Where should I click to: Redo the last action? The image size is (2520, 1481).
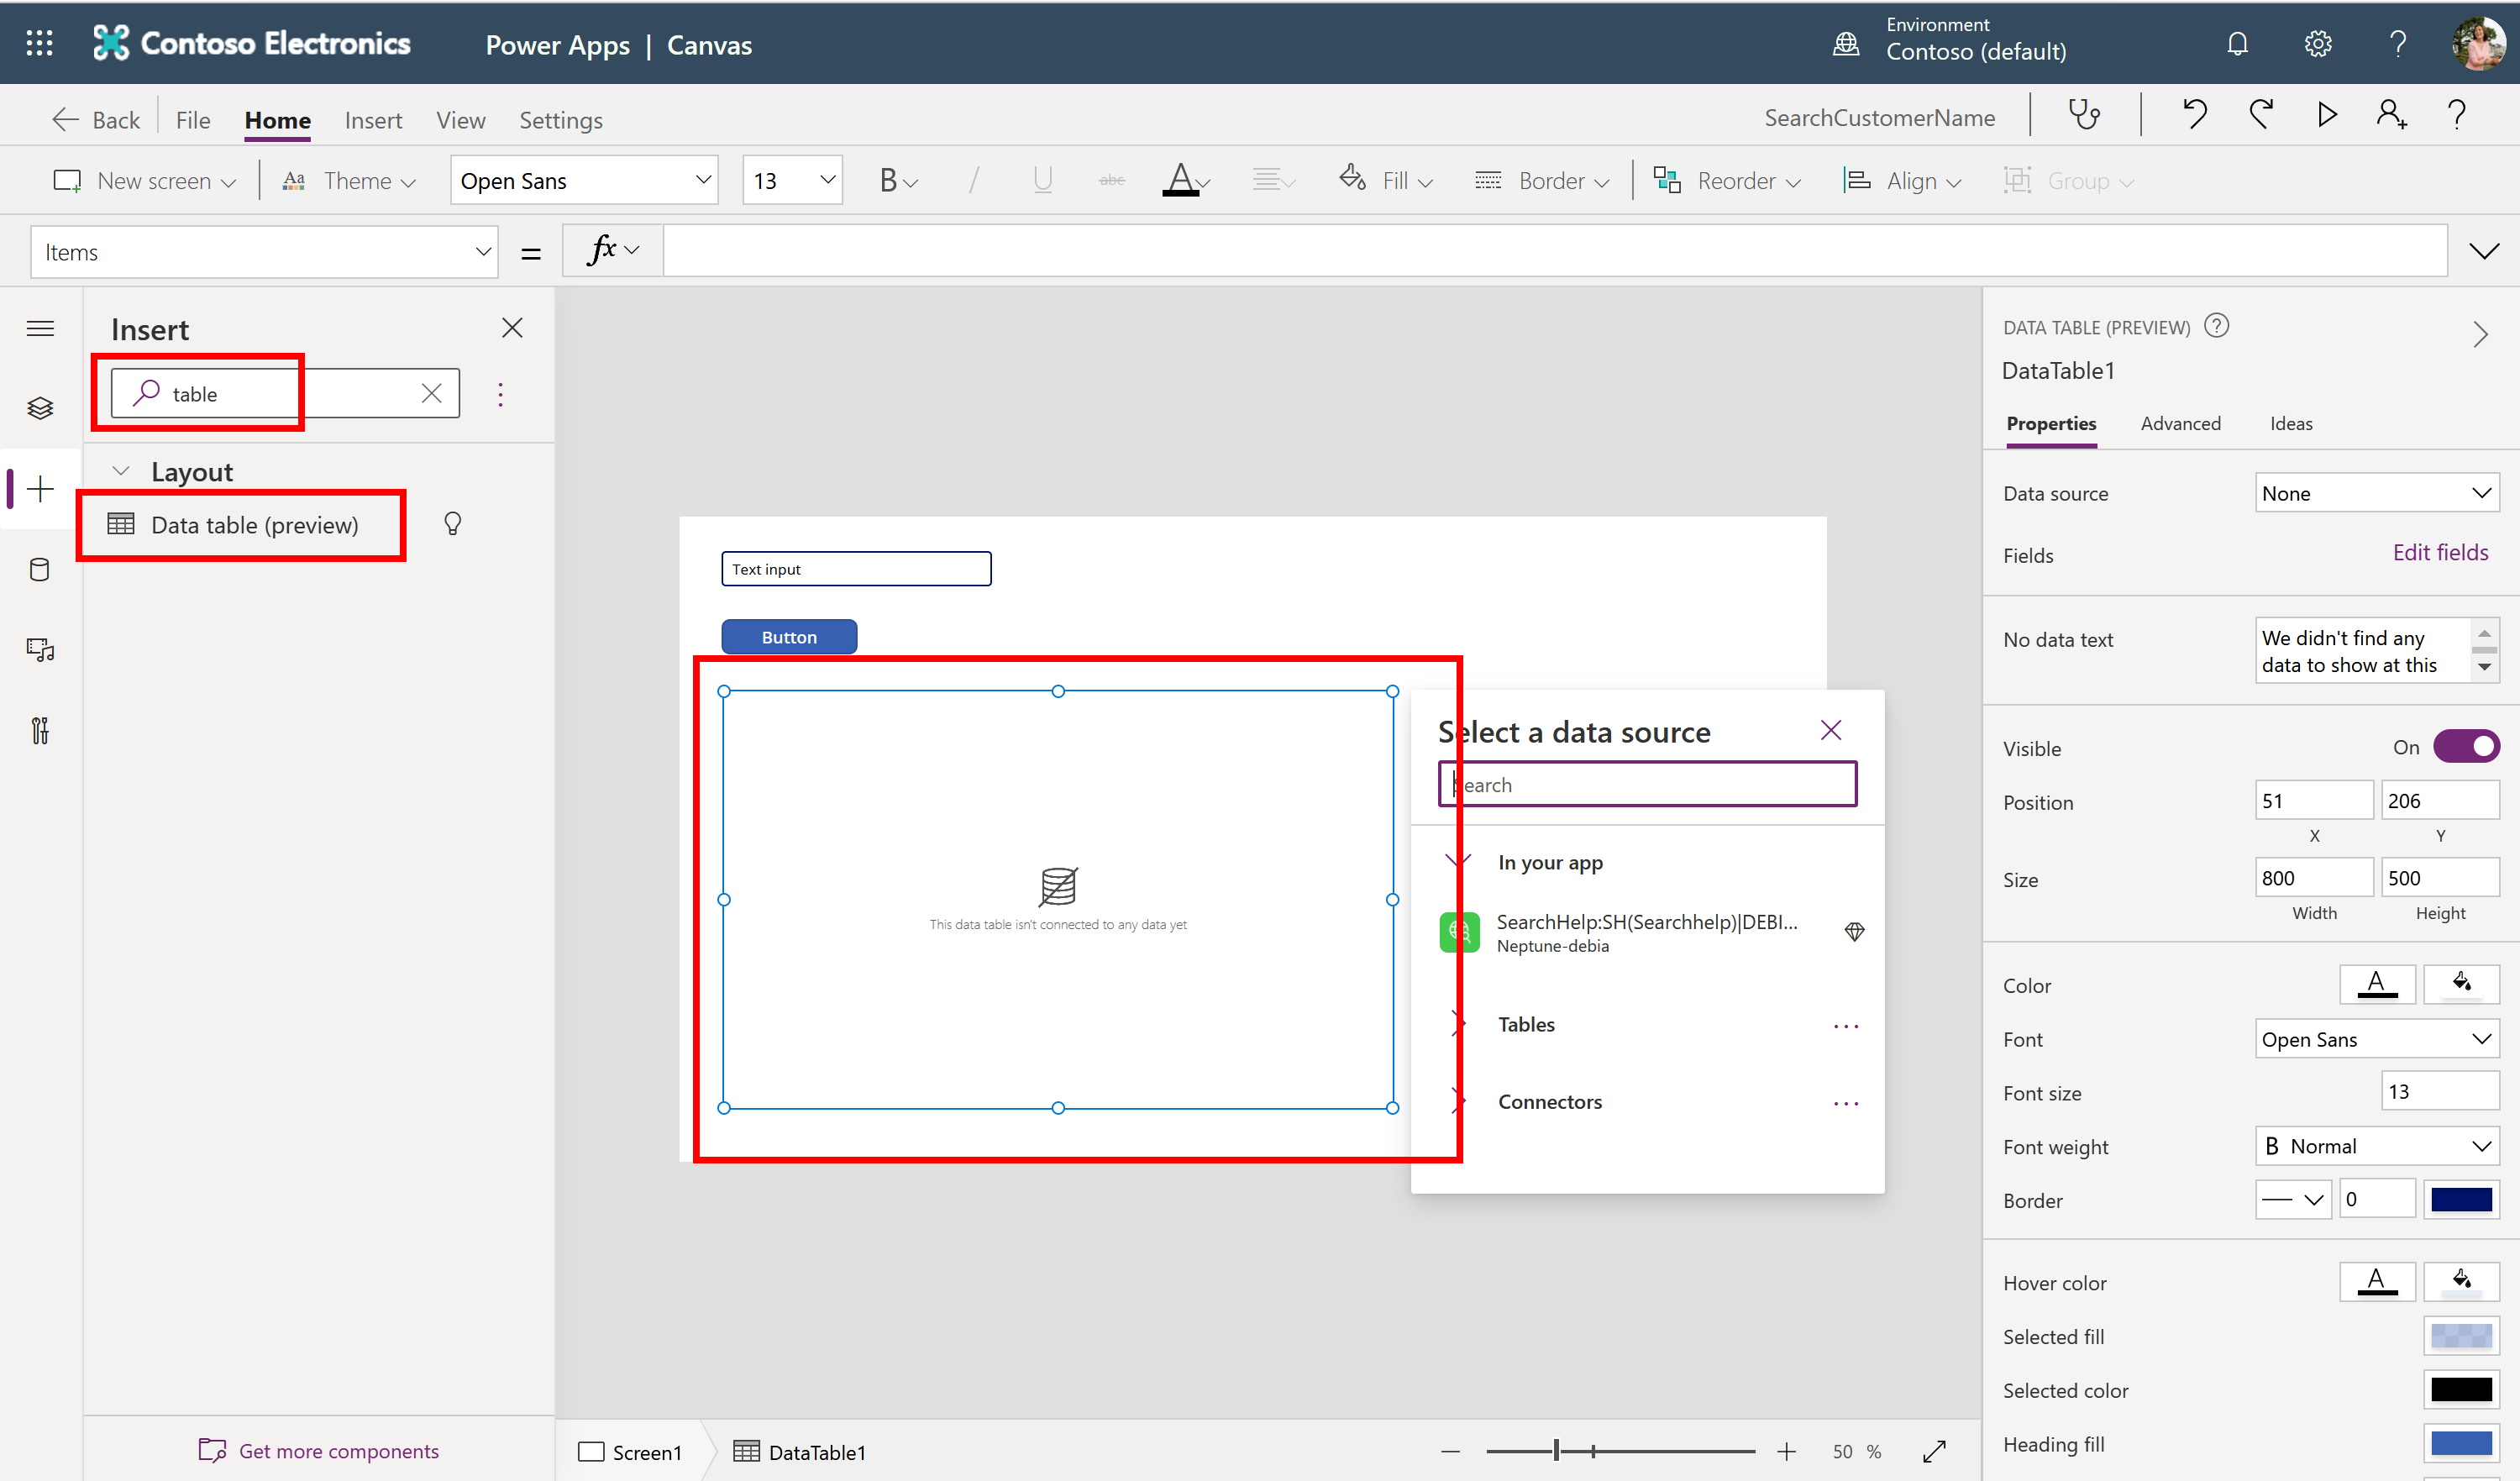point(2260,116)
